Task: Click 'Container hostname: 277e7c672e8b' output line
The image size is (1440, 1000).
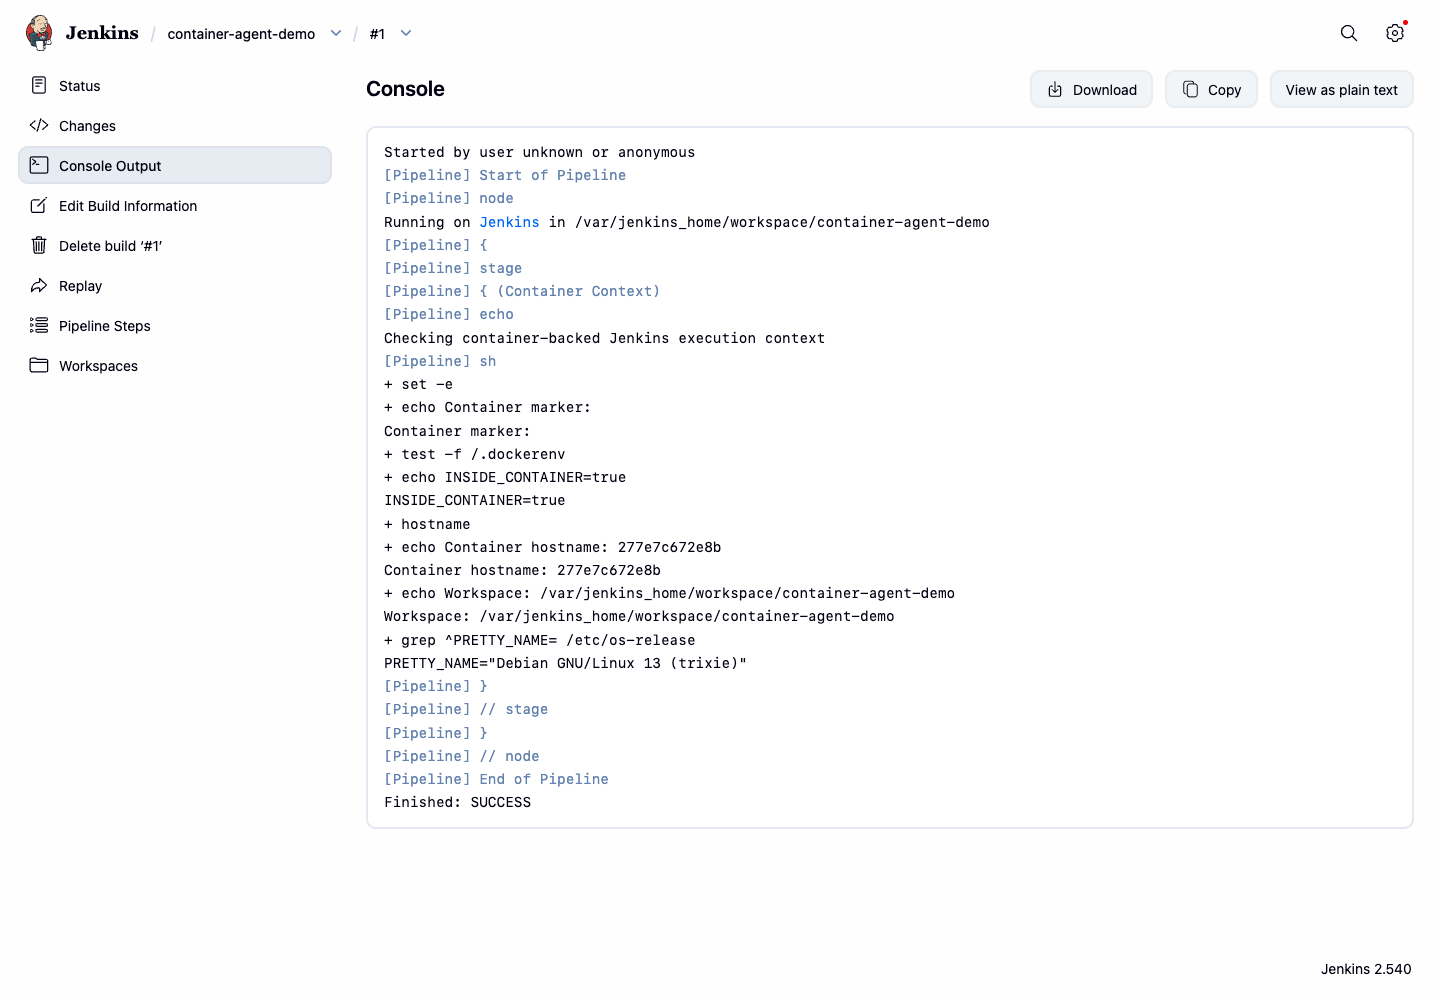Action: (x=522, y=570)
